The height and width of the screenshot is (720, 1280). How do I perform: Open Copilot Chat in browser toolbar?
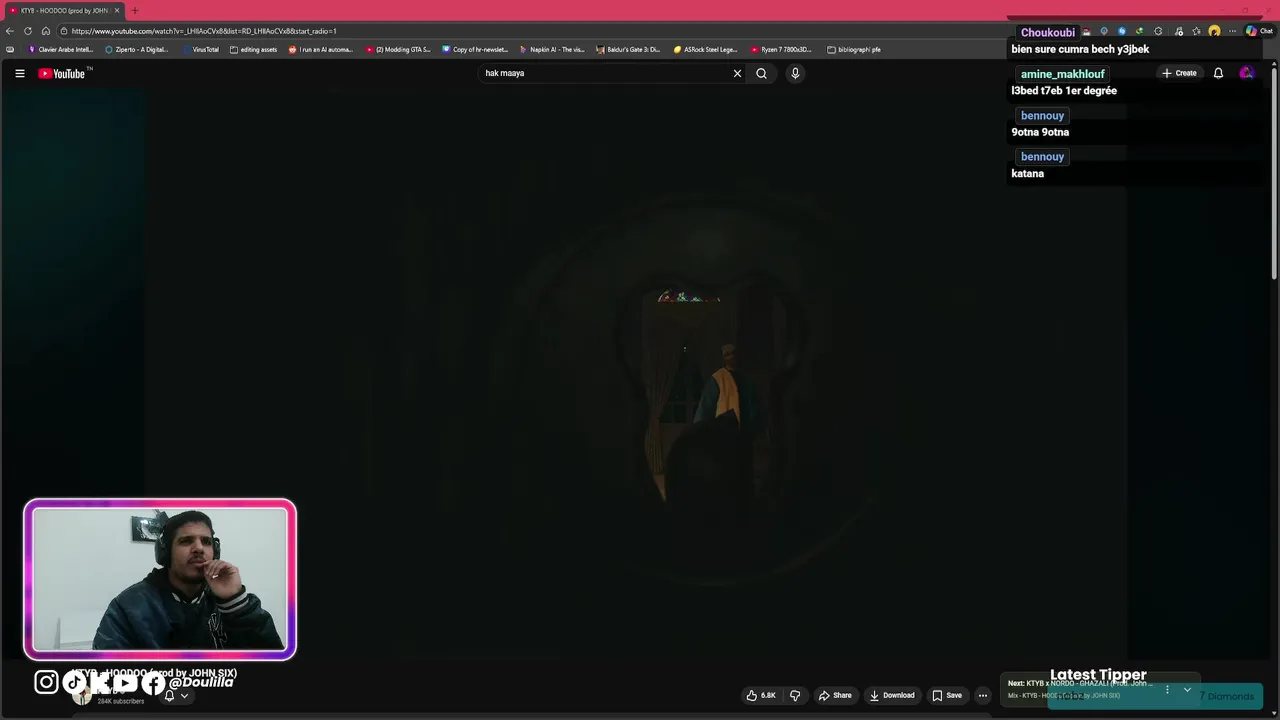point(1259,31)
